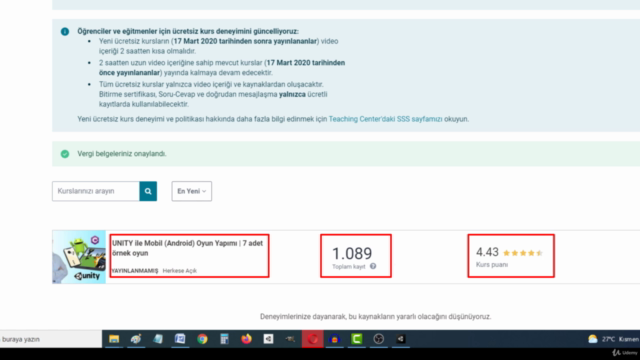Viewport: 640px width, 360px height.
Task: Open the UNITY Android course thumbnail
Action: coord(79,257)
